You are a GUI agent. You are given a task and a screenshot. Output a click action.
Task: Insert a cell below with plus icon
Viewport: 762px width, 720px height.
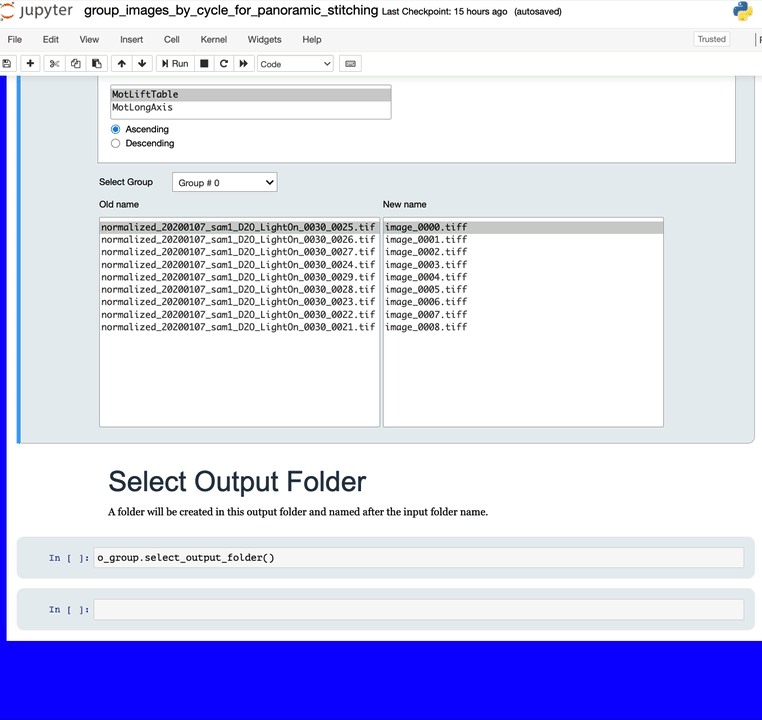pyautogui.click(x=31, y=64)
